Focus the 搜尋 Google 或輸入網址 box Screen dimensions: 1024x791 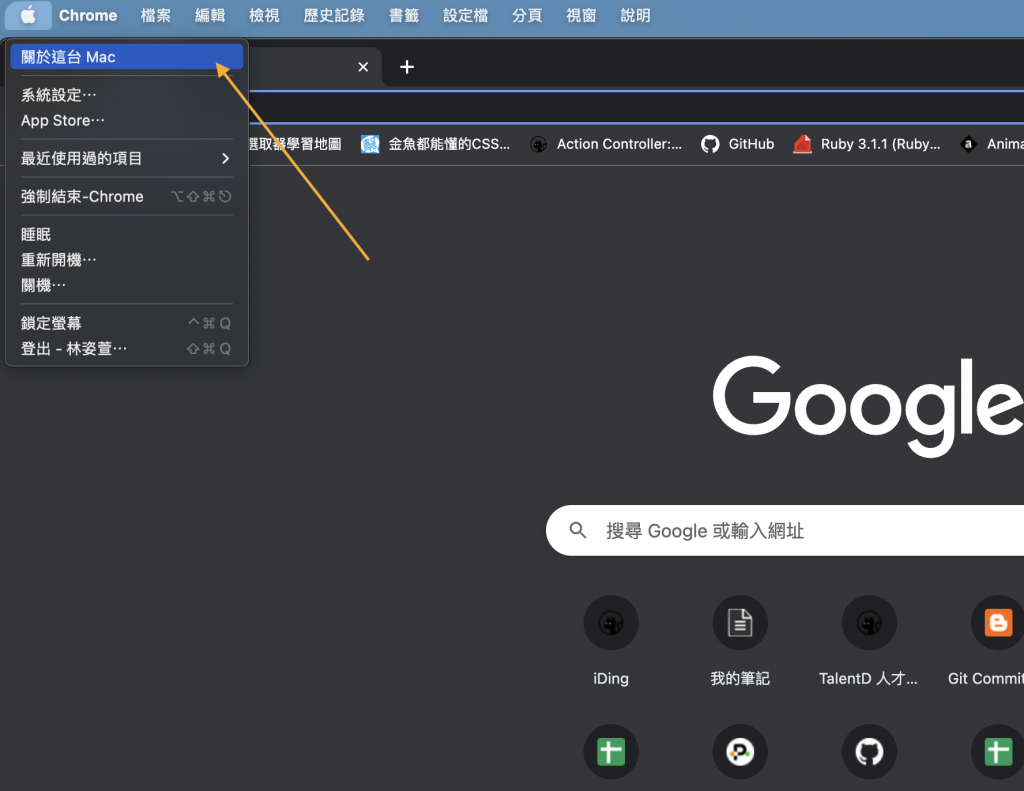[x=785, y=530]
